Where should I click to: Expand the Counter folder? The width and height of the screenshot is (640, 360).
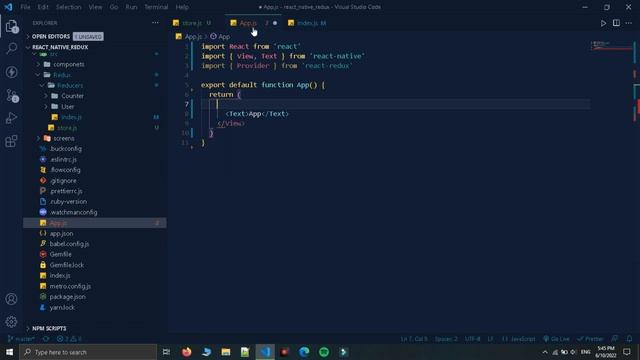tap(72, 96)
